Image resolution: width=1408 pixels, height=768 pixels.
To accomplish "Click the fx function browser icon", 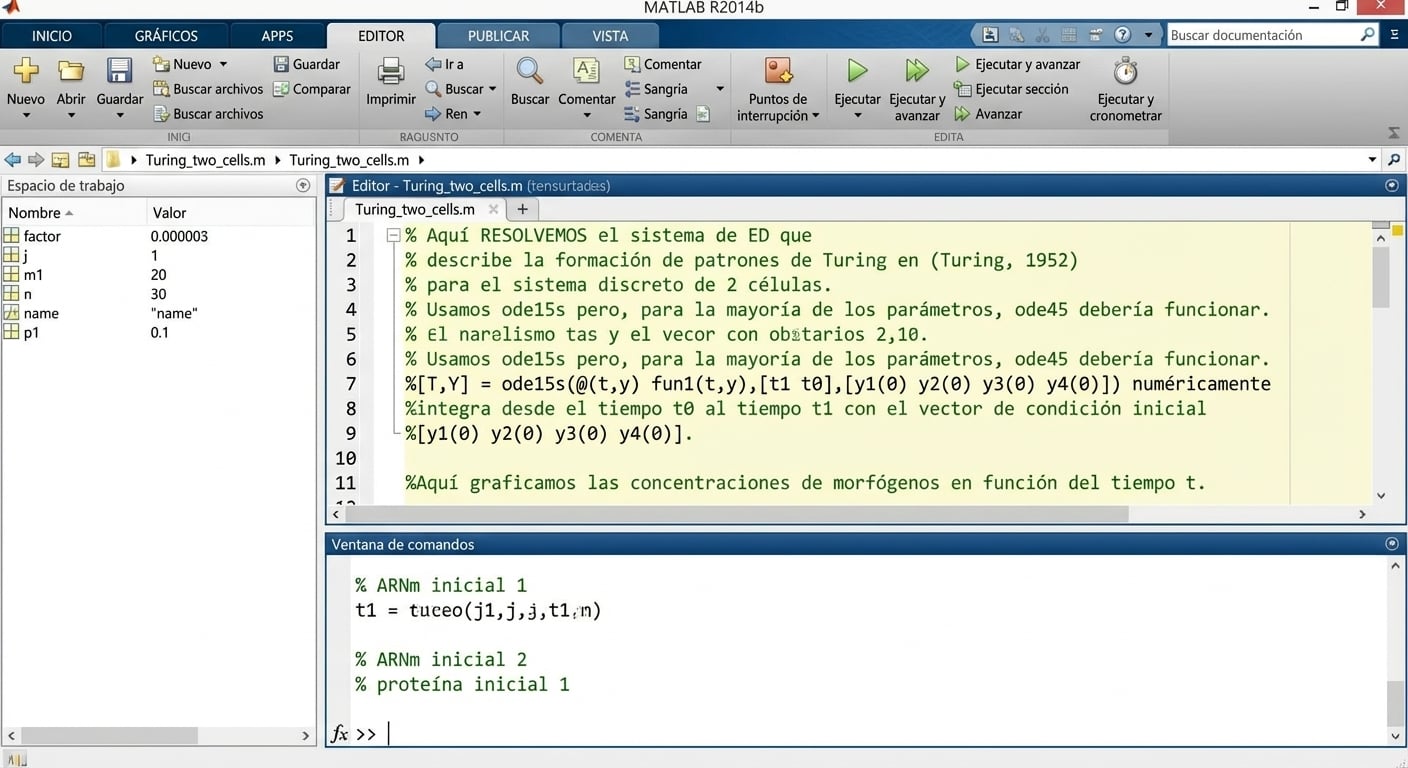I will 340,734.
